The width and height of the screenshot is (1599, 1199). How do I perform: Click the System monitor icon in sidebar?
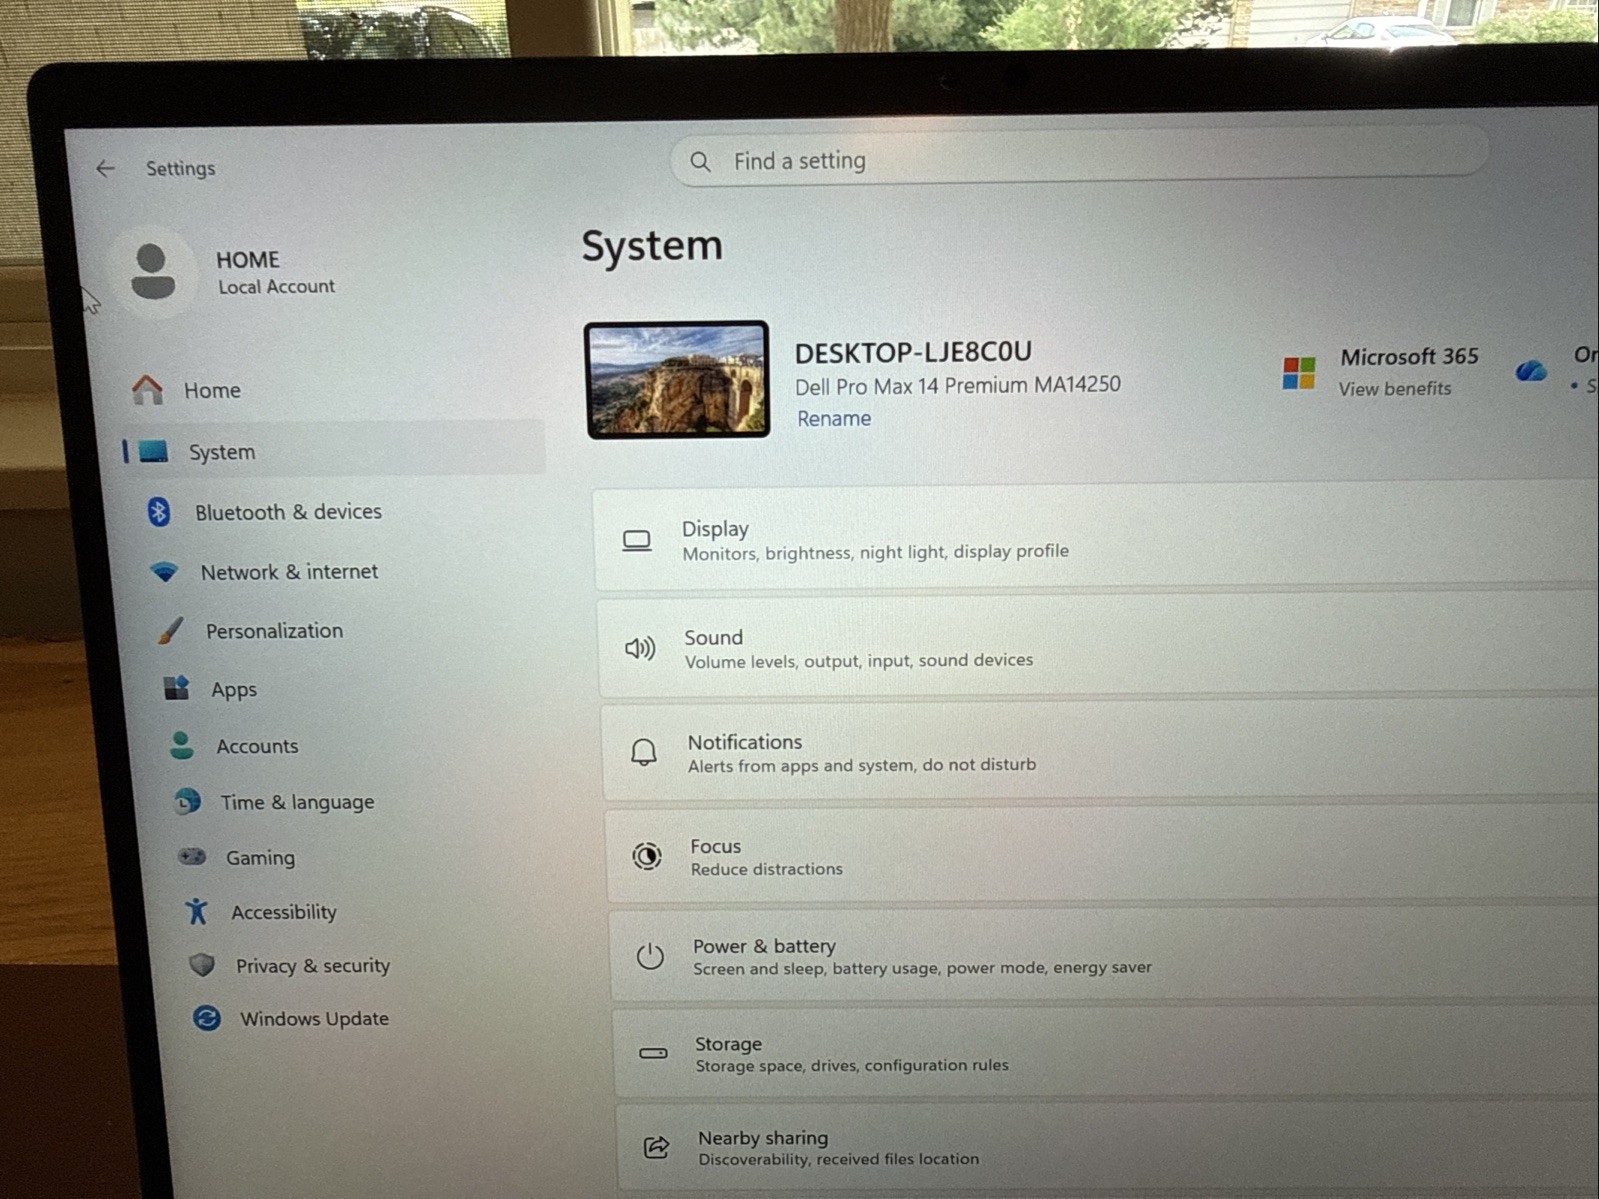point(154,452)
